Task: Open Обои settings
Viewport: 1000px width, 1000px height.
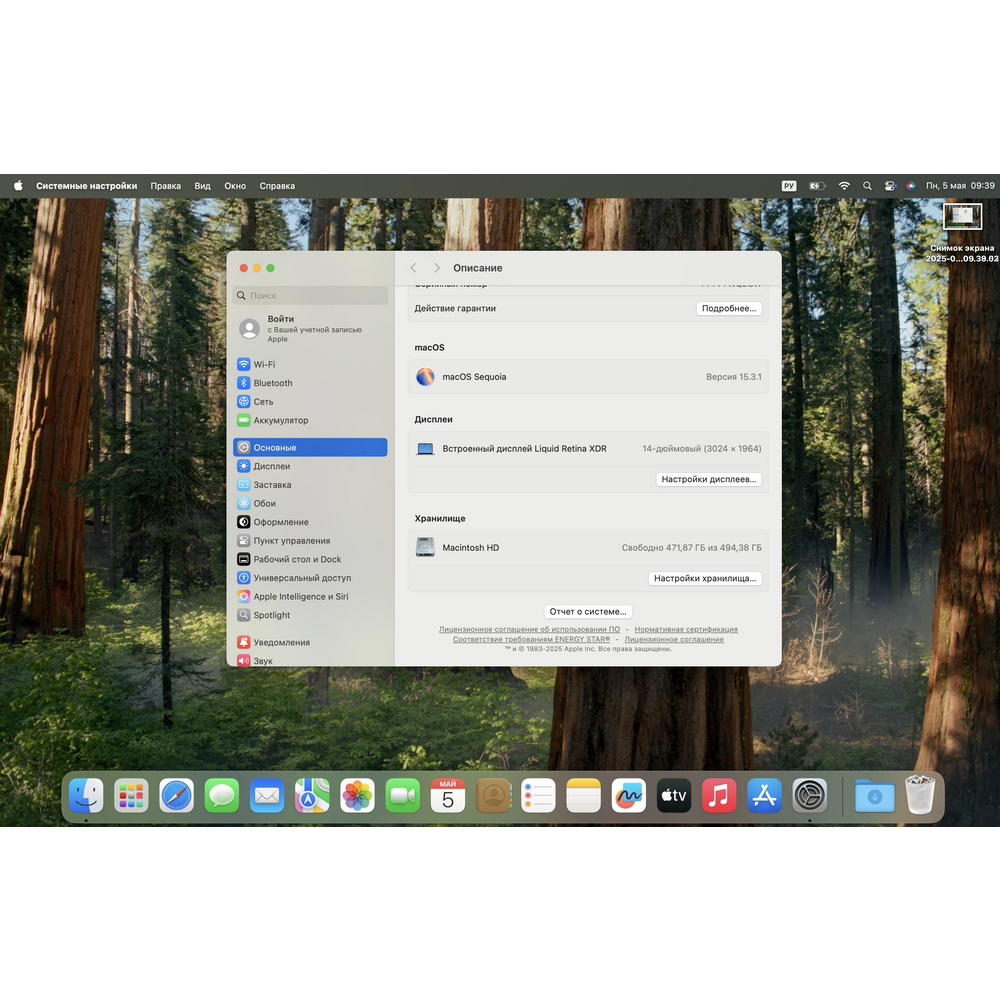Action: coord(310,503)
